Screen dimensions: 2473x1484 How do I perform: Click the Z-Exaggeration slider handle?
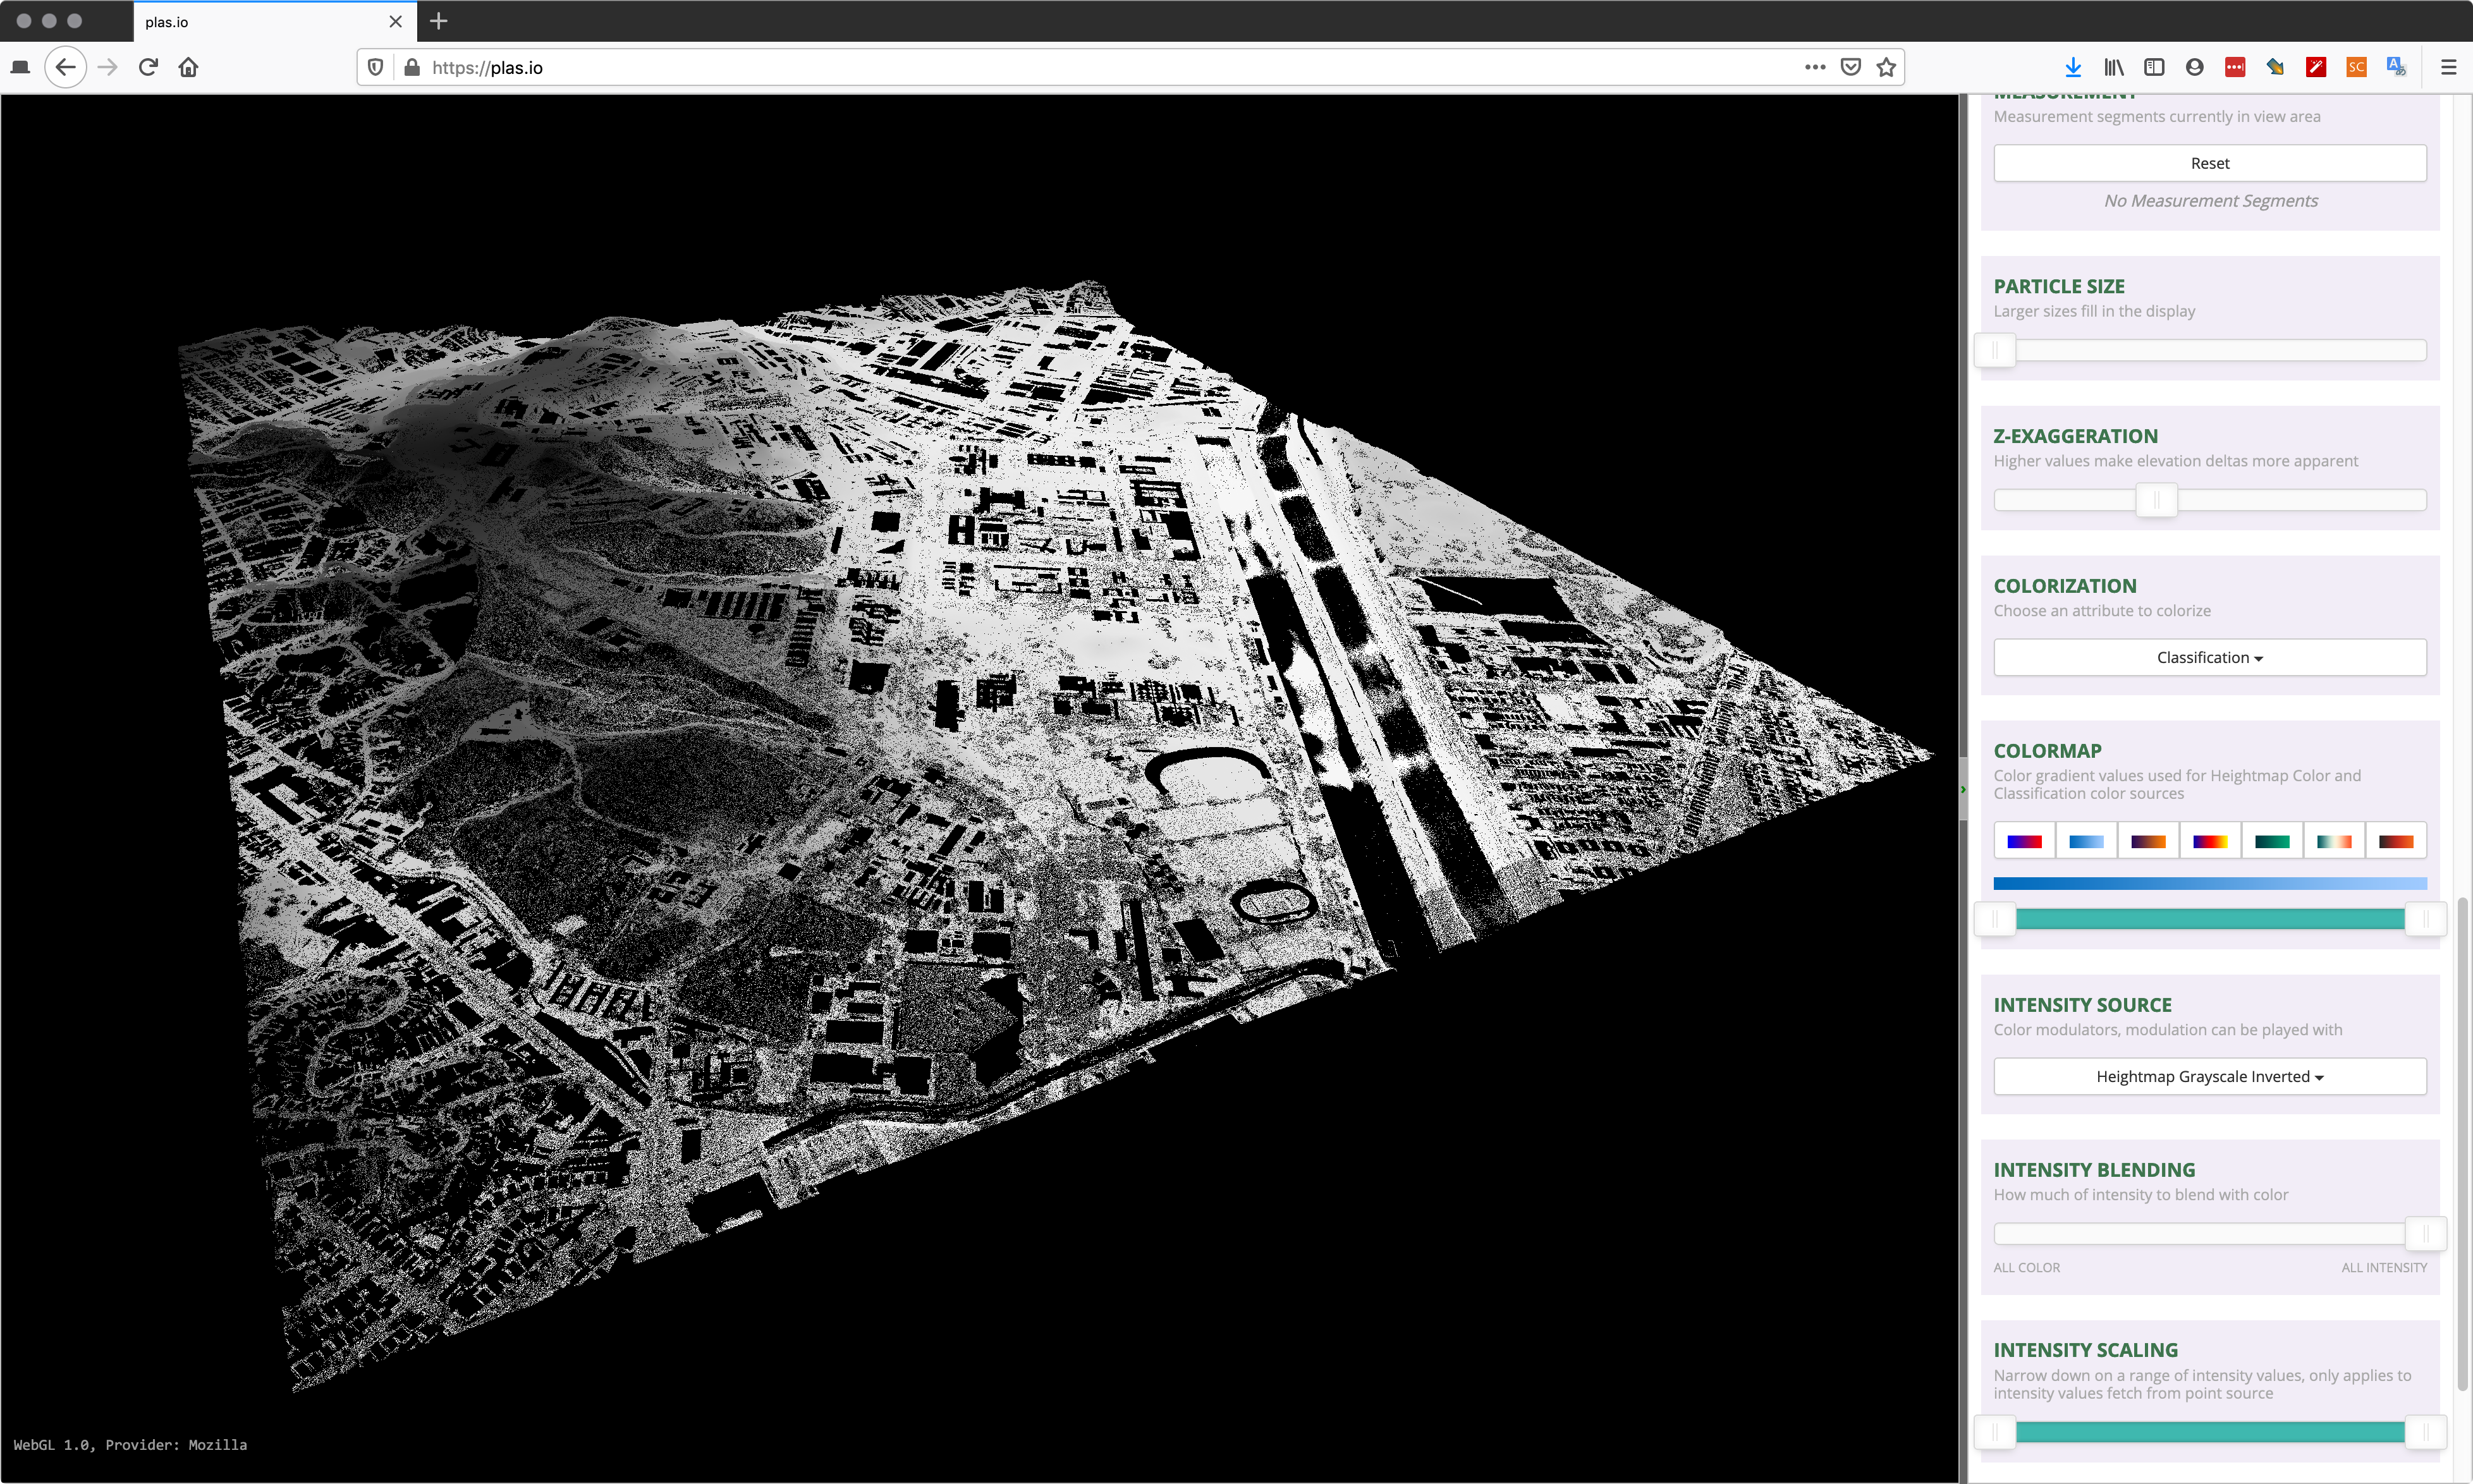click(2156, 499)
